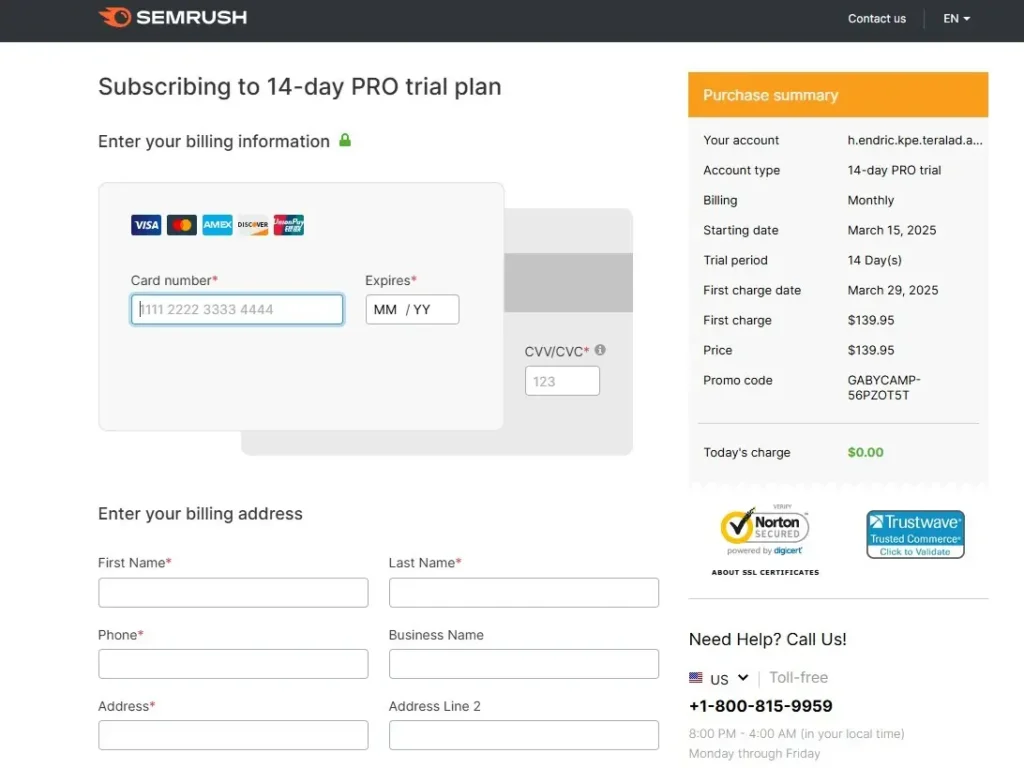
Task: Click the Trial period 14 Day(s) value
Action: [x=874, y=260]
